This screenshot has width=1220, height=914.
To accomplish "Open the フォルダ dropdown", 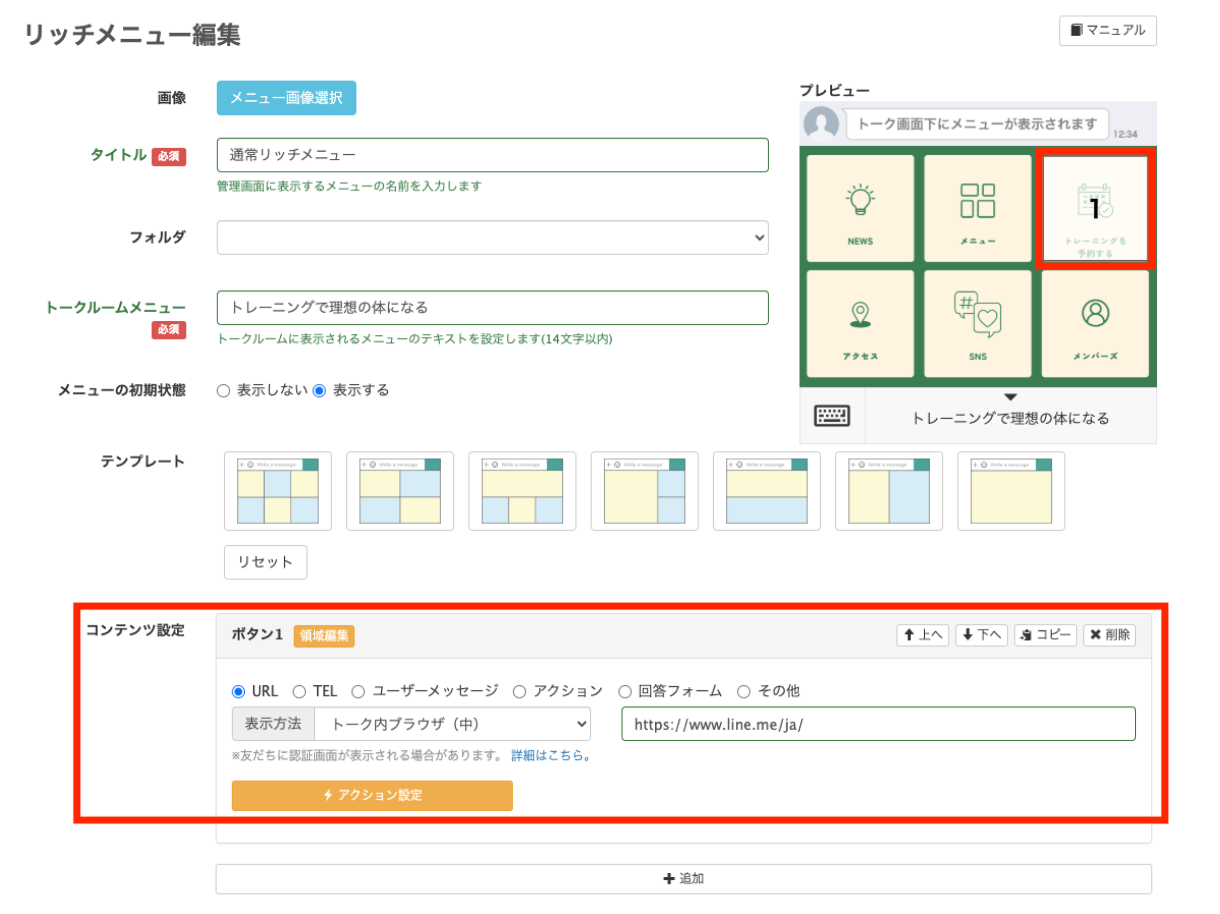I will coord(492,237).
